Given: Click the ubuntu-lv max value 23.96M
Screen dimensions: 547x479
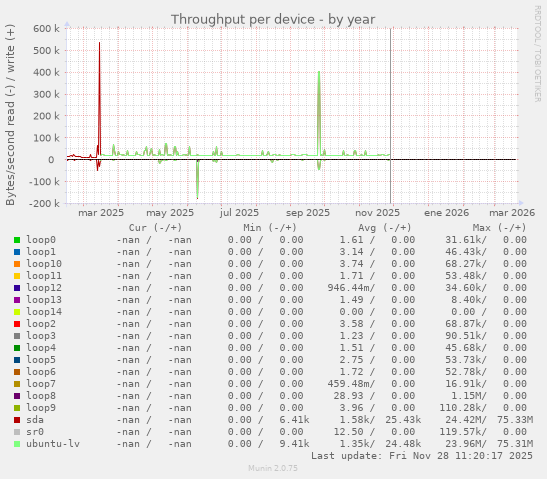Looking at the screenshot, I should tap(465, 444).
